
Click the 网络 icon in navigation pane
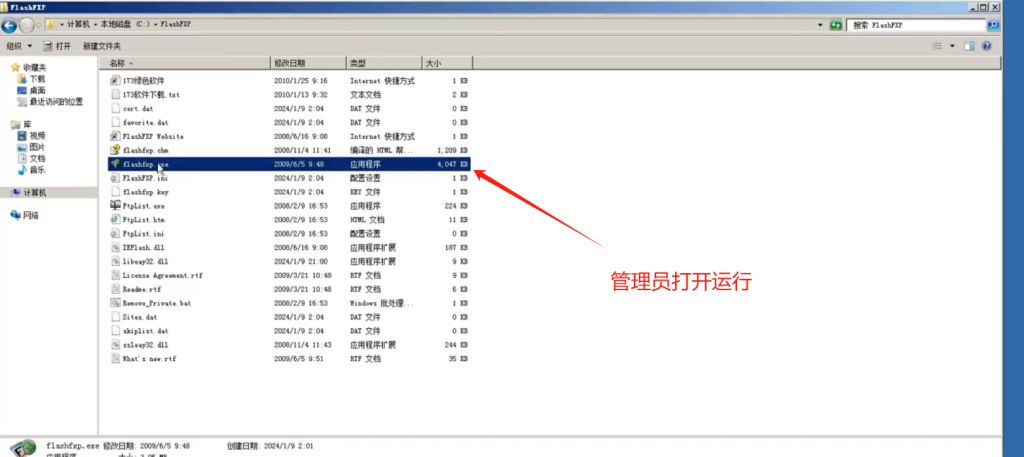(16, 215)
